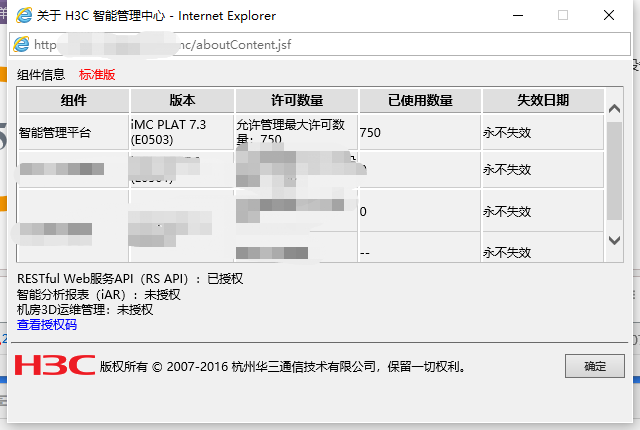640x430 pixels.
Task: Select the iMC PLAT 7.3 (E0503) version cell
Action: [x=182, y=132]
